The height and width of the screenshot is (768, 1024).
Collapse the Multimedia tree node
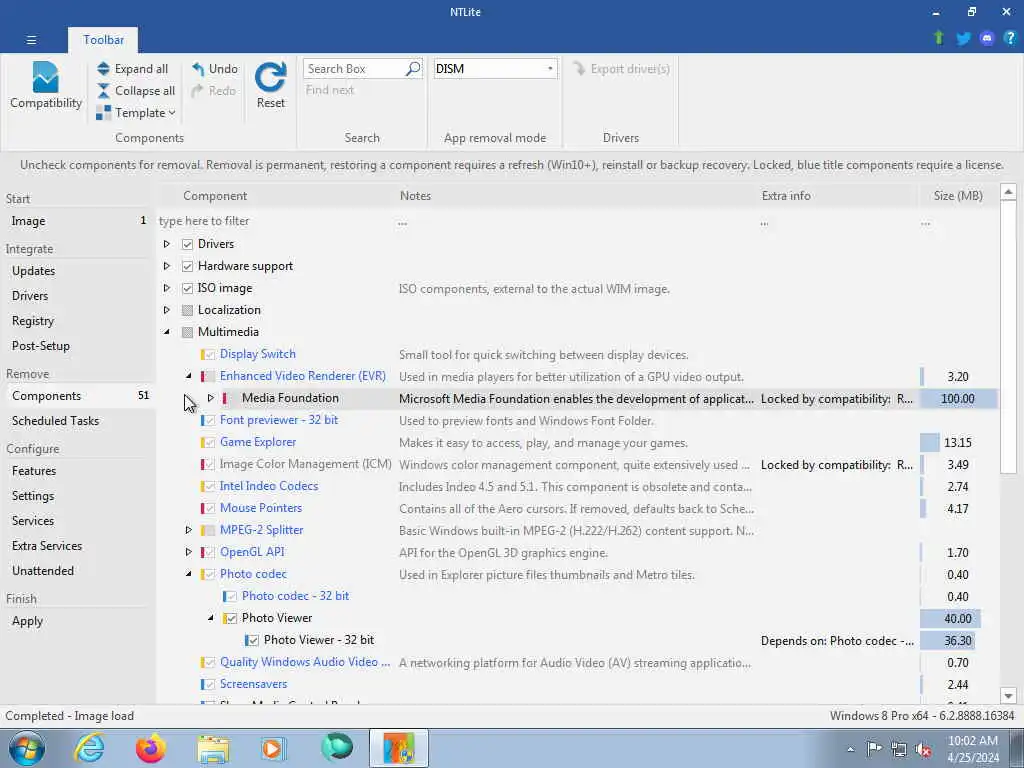pos(167,332)
